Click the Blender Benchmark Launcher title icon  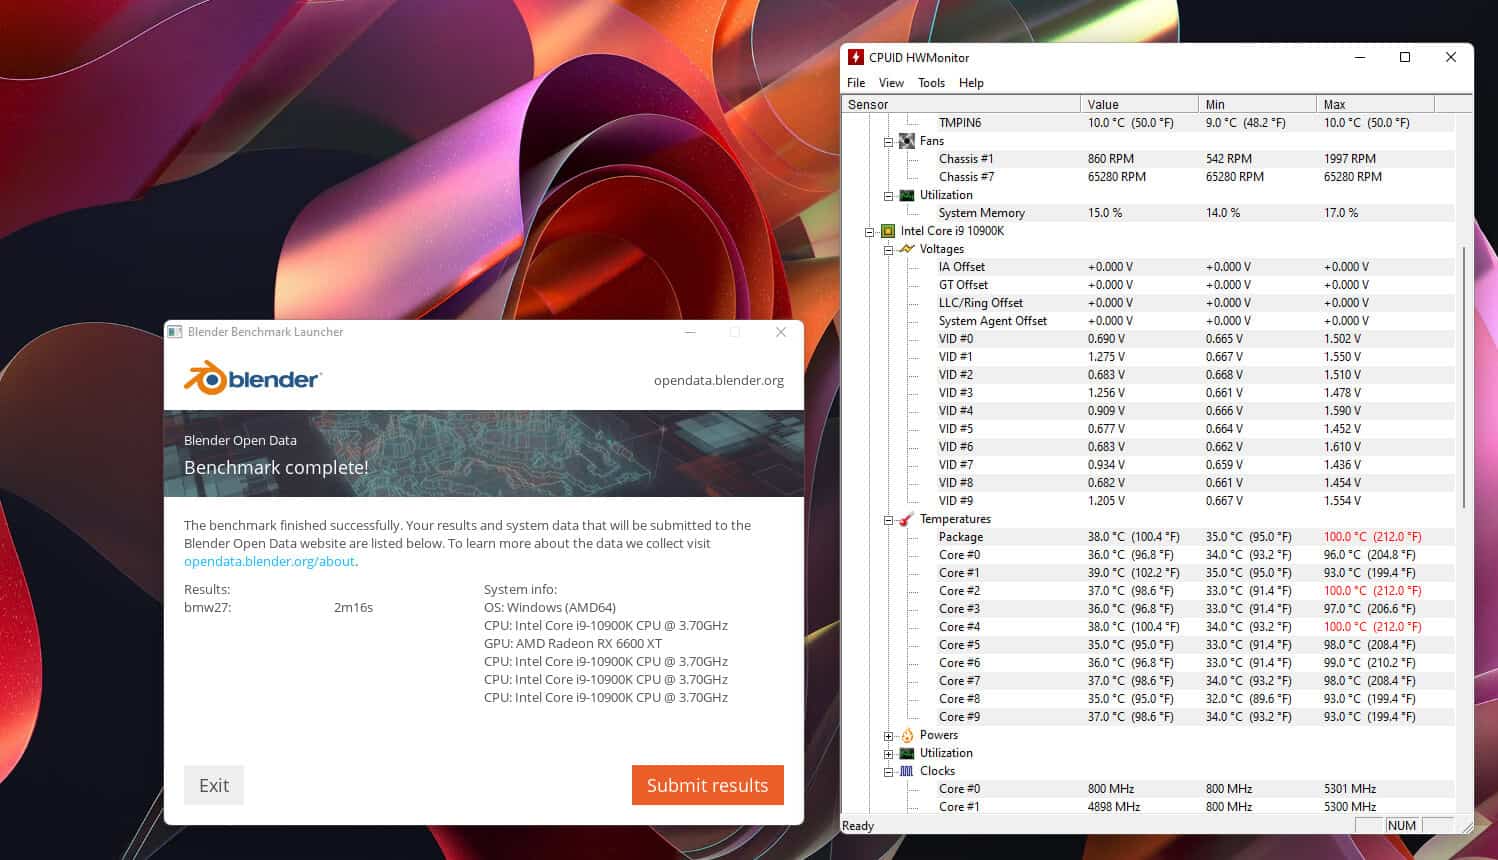175,332
